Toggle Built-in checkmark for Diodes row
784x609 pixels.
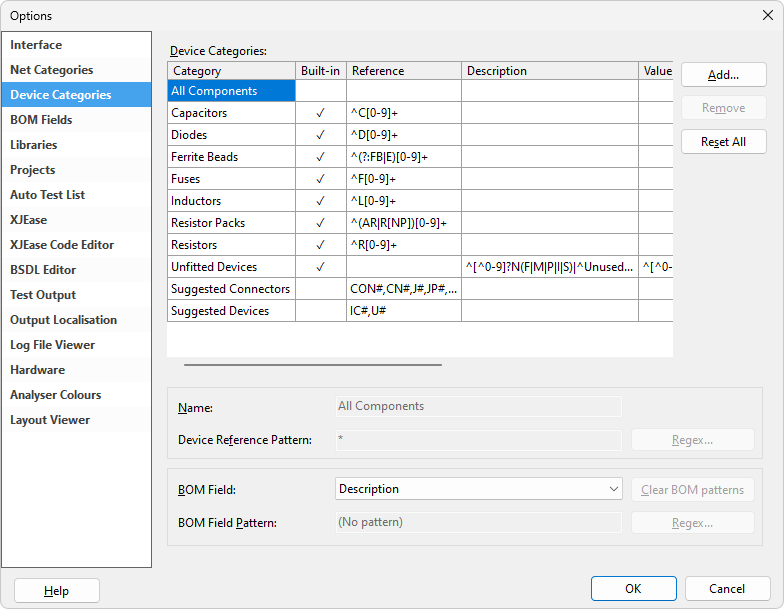320,135
